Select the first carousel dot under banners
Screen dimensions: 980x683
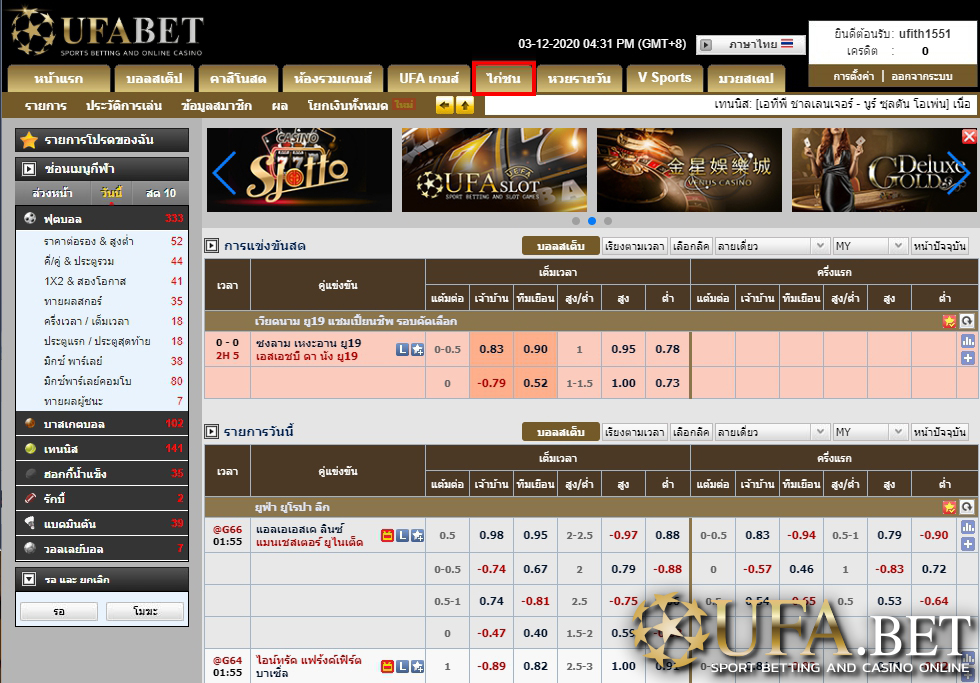(576, 221)
